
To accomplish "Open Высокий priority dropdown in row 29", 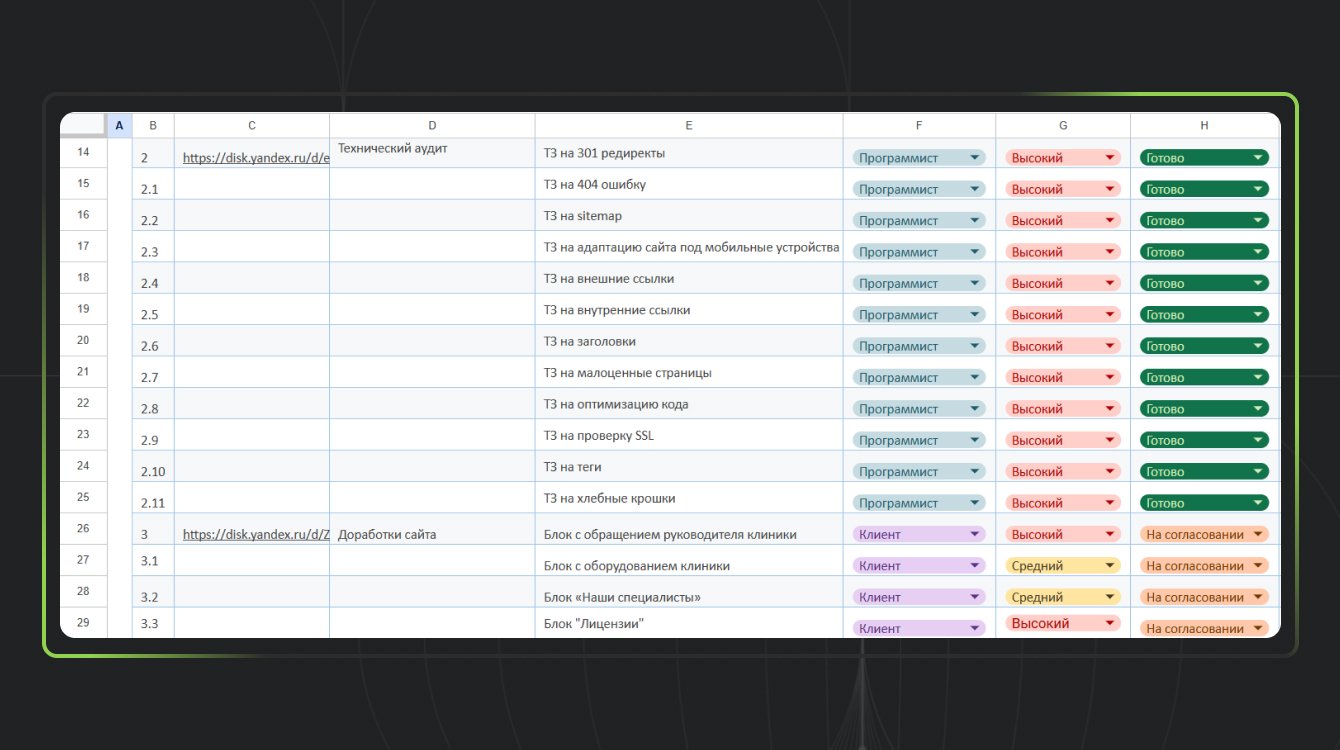I will click(1109, 623).
